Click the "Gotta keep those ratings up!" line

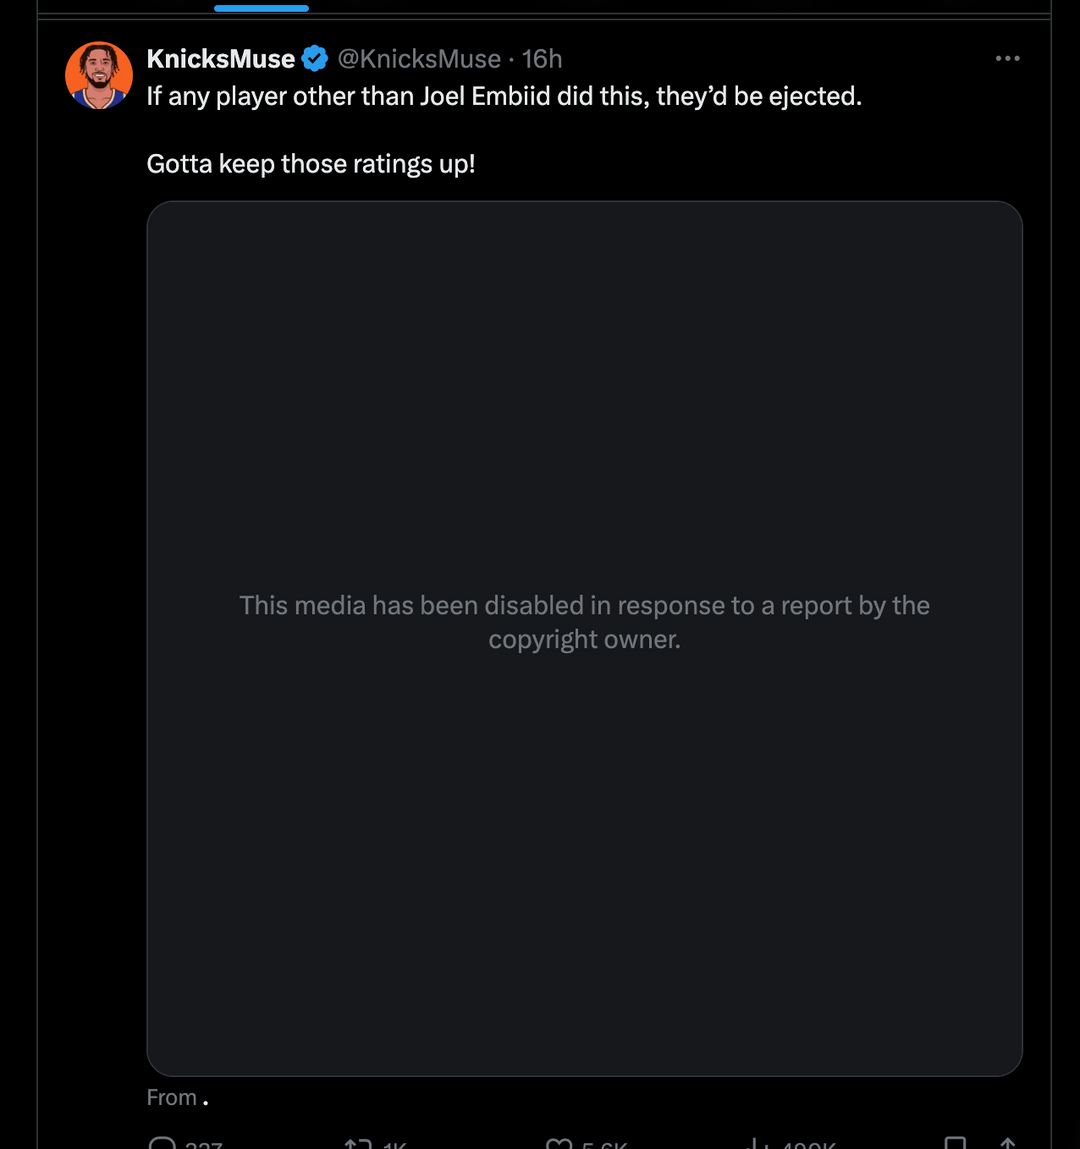point(311,164)
